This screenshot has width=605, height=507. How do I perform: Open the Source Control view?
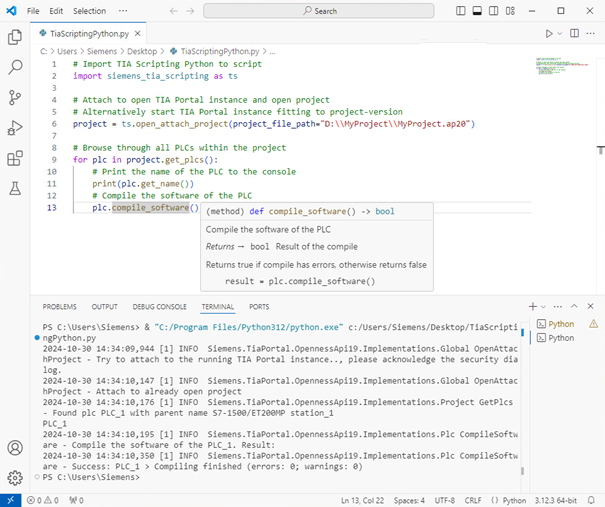(15, 97)
